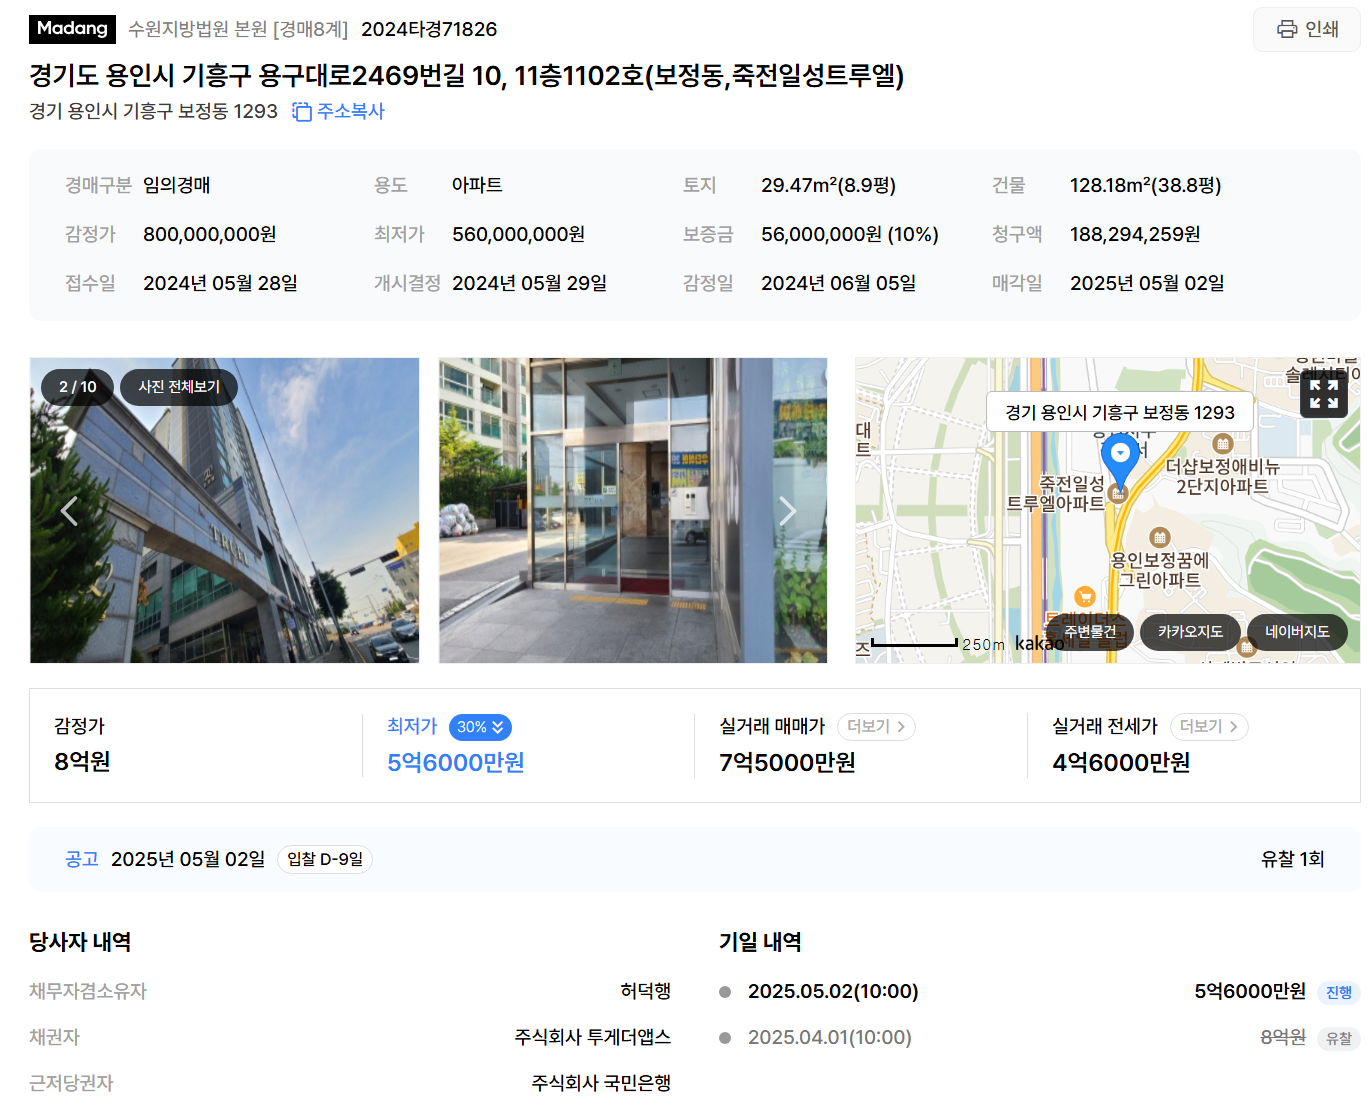Click the 기일 내역 heading

760,942
